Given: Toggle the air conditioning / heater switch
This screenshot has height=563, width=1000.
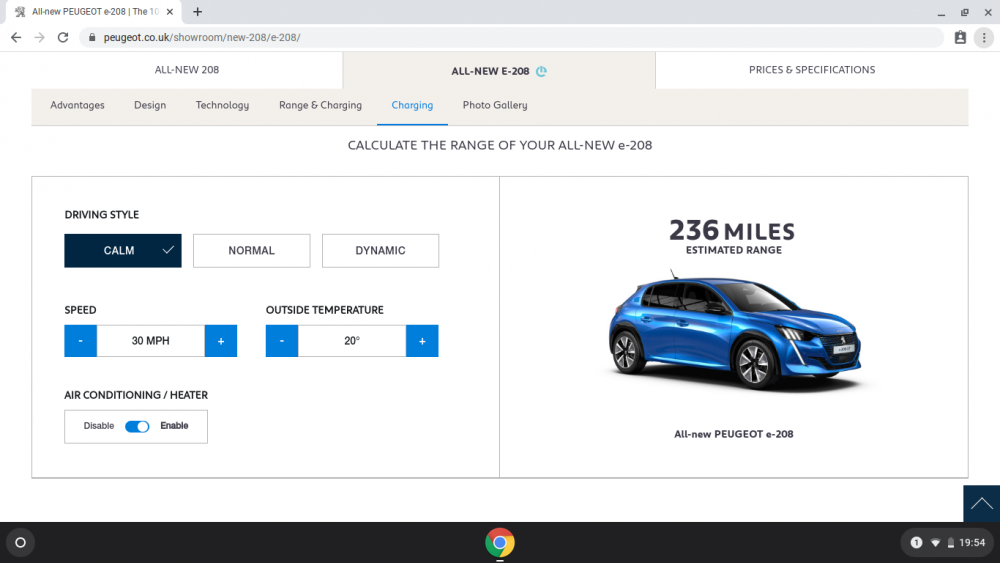Looking at the screenshot, I should click(137, 426).
